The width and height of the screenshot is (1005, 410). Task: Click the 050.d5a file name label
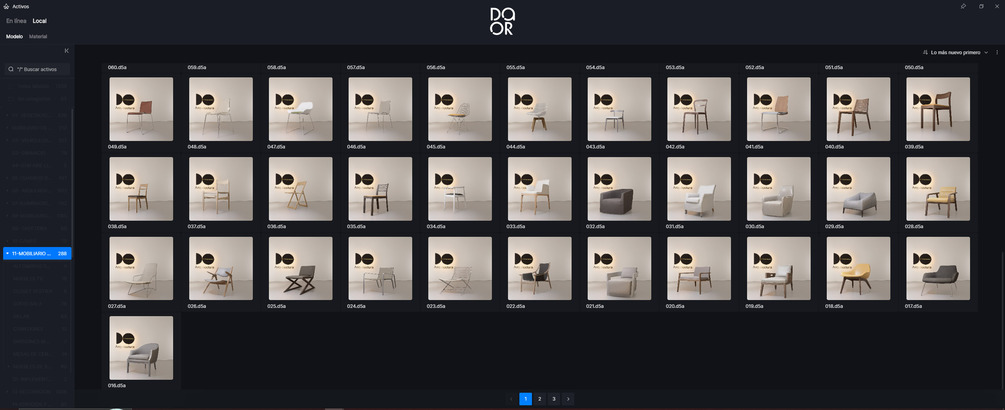click(913, 67)
